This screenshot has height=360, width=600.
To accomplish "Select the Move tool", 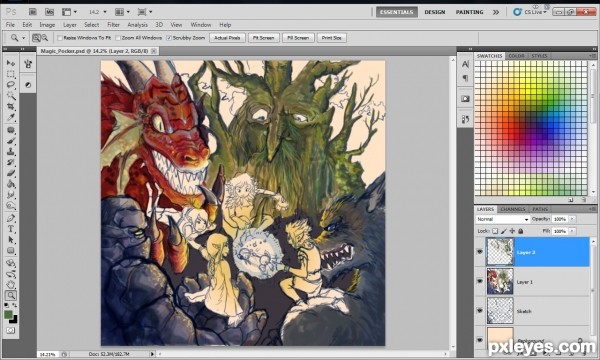I will [x=11, y=63].
